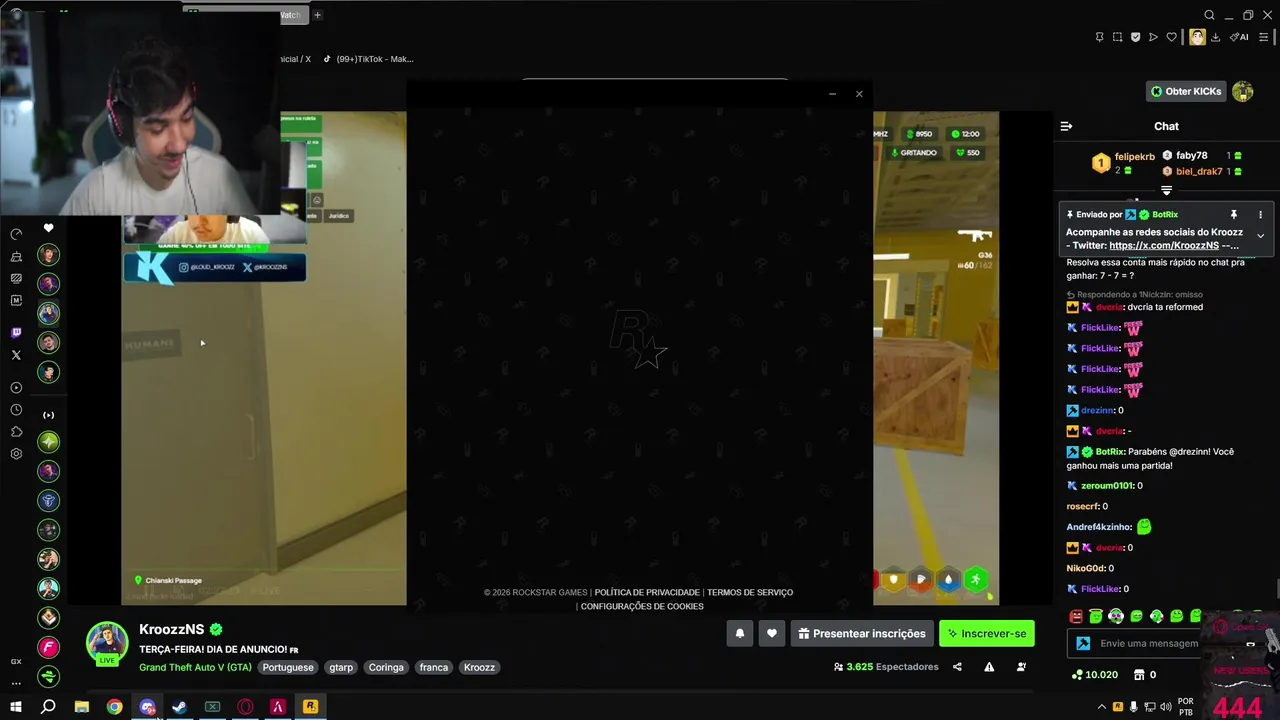Open the browser profile avatar
Viewport: 1280px width, 720px height.
tap(1197, 37)
